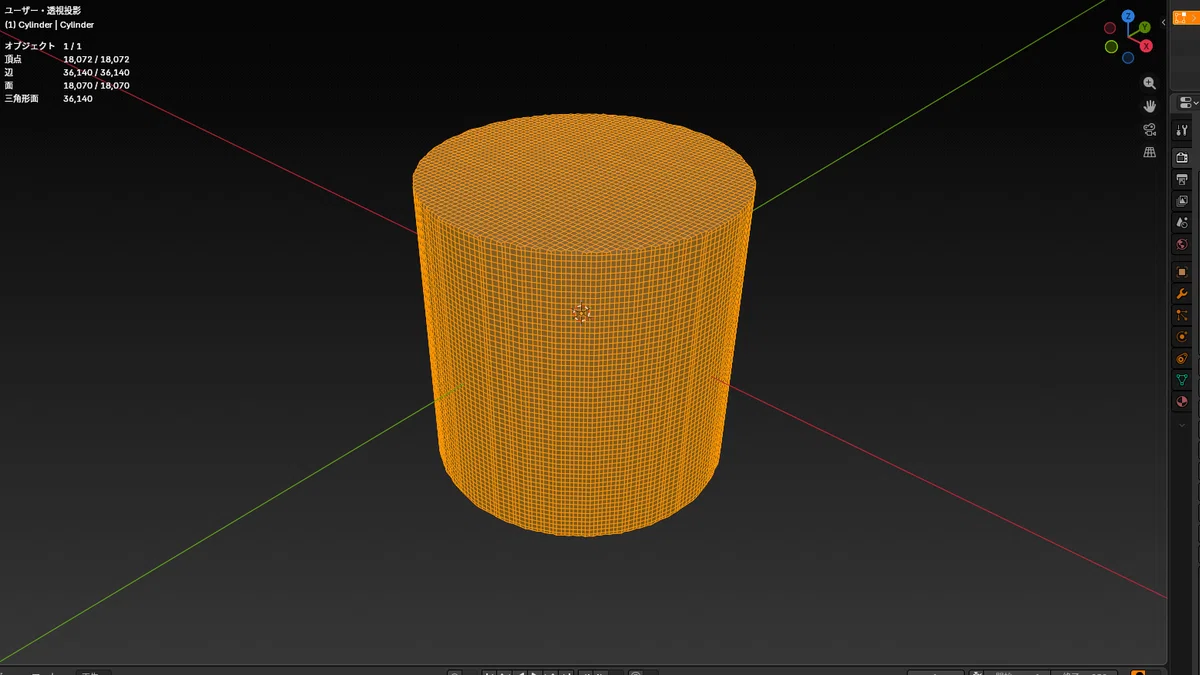Open the Object properties orange square tab

(x=1182, y=272)
